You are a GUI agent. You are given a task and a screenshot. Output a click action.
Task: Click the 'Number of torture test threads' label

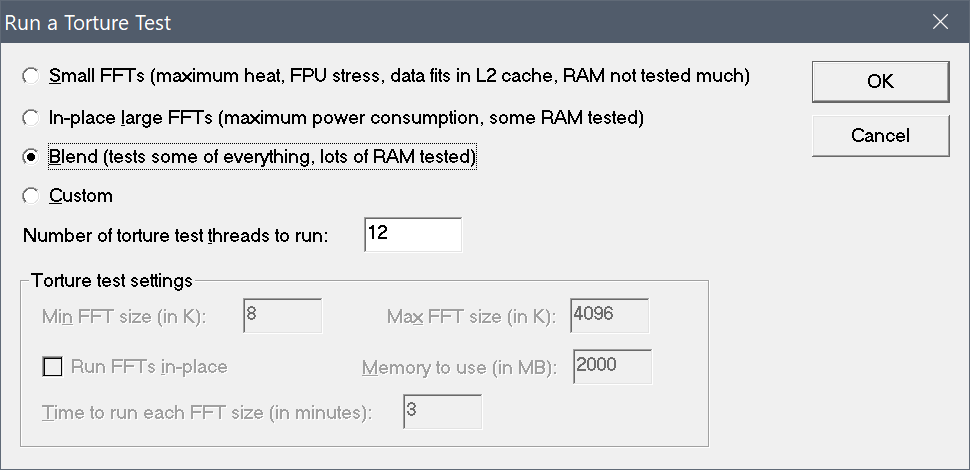click(182, 236)
